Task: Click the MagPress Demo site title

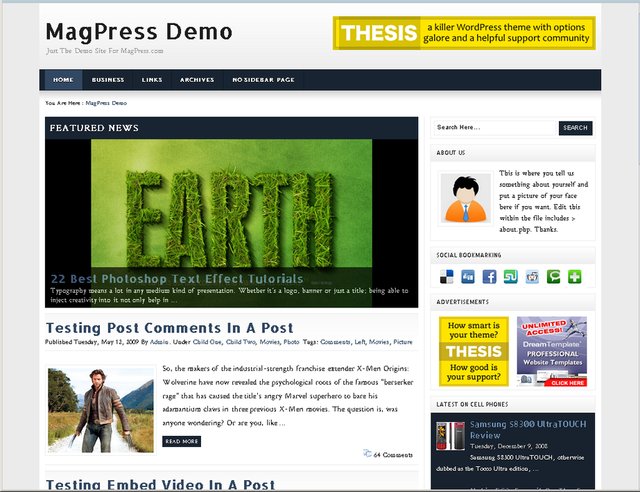Action: (139, 32)
